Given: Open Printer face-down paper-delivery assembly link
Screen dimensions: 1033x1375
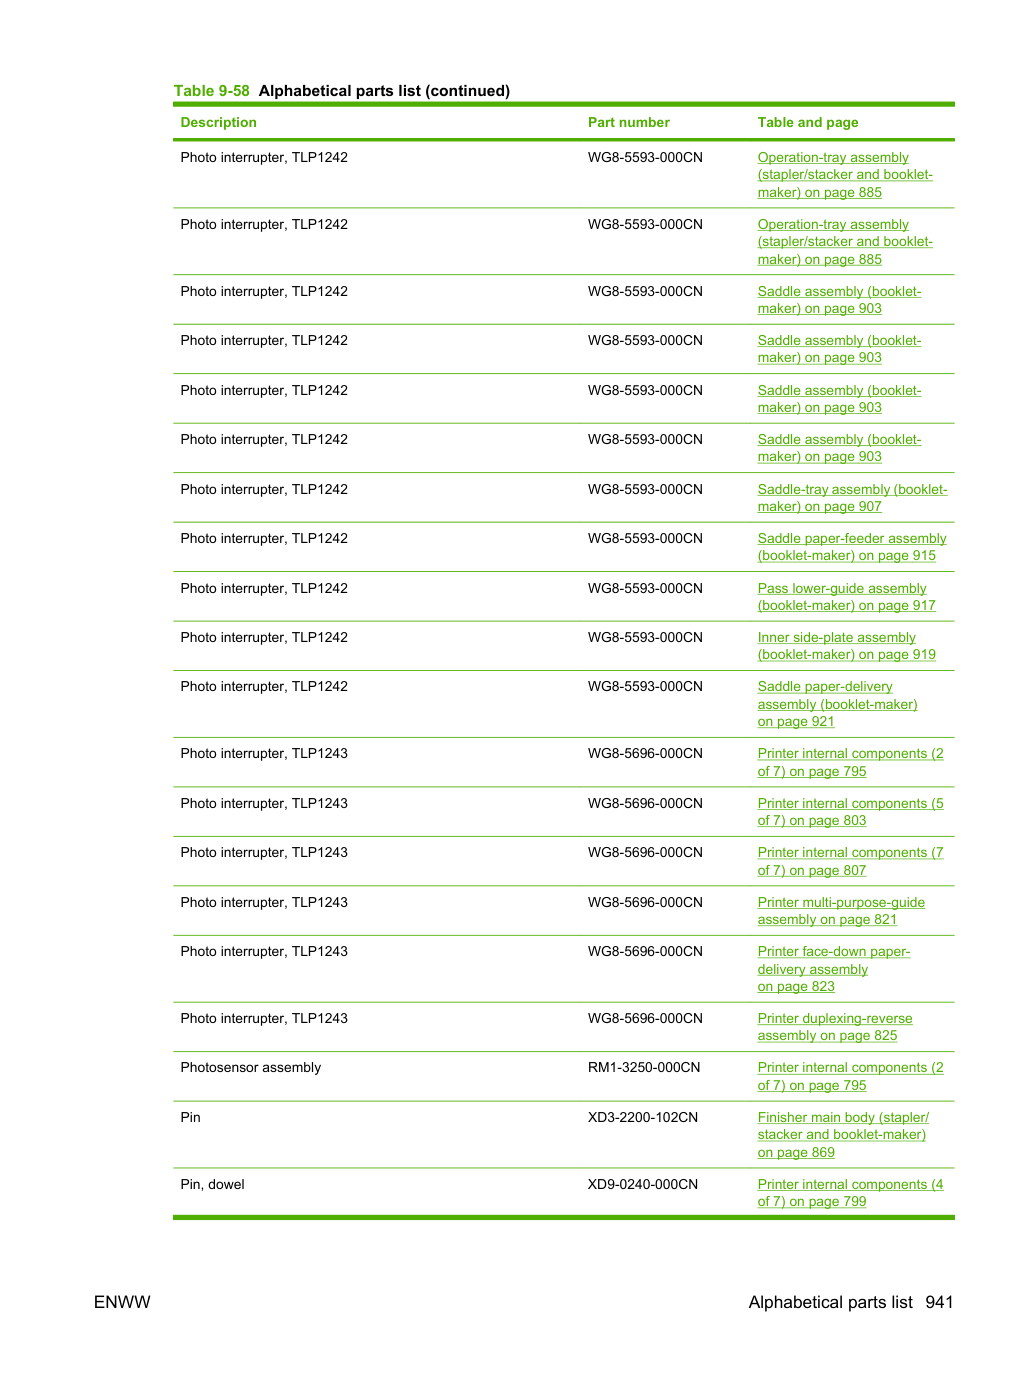Looking at the screenshot, I should 833,969.
